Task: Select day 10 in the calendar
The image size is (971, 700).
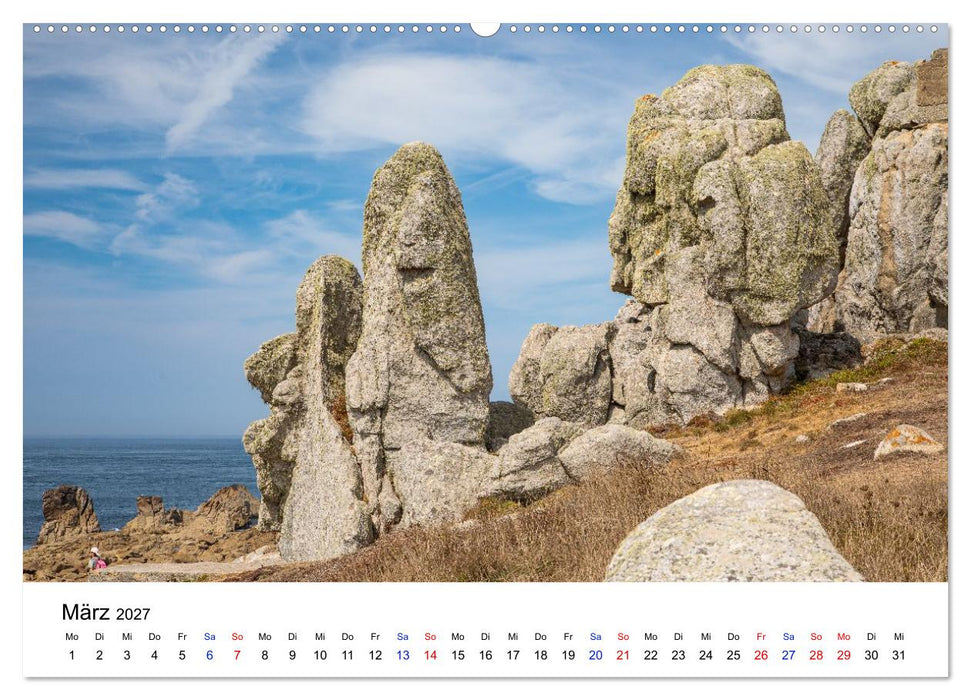Action: [x=320, y=655]
